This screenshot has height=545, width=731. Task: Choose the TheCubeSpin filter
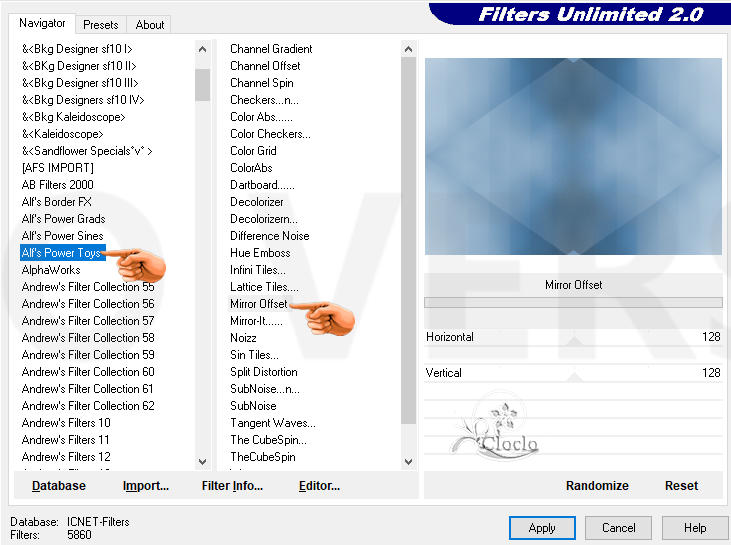coord(263,457)
